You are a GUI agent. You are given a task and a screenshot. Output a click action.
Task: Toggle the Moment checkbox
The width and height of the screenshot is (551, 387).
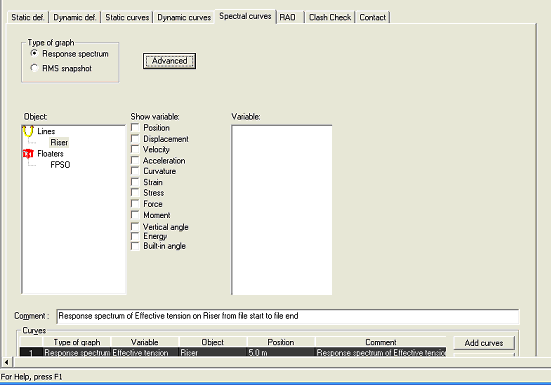pyautogui.click(x=135, y=214)
